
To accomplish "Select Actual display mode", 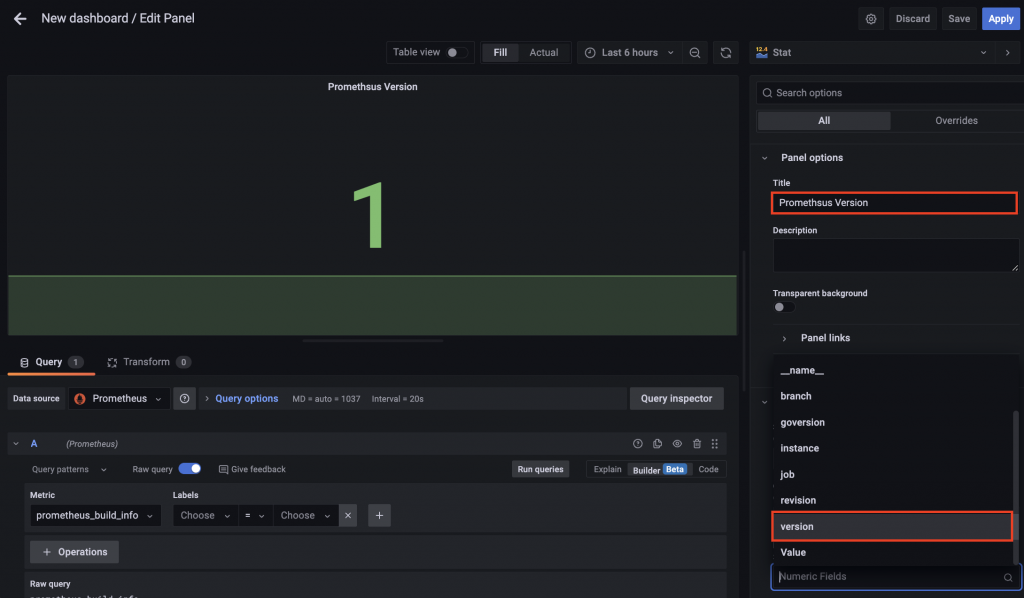I will (x=544, y=53).
